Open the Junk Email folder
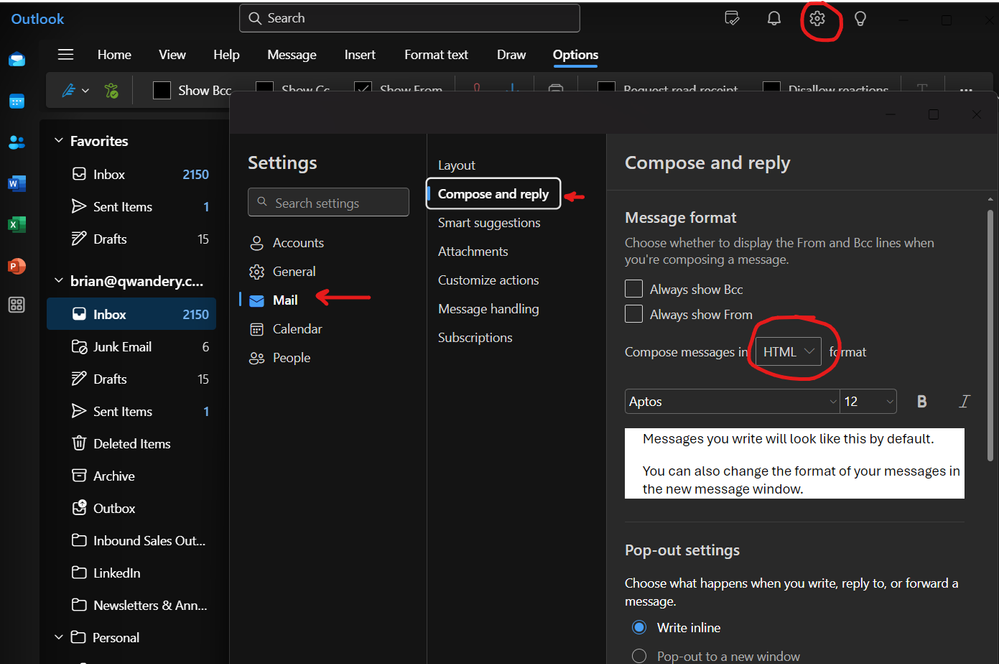 [x=122, y=347]
